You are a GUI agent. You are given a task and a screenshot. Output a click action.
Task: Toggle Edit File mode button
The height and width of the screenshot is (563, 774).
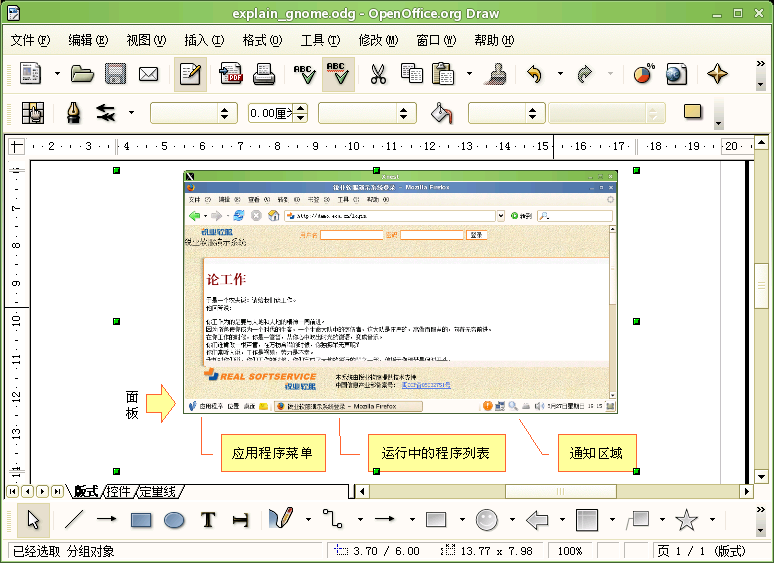[190, 74]
